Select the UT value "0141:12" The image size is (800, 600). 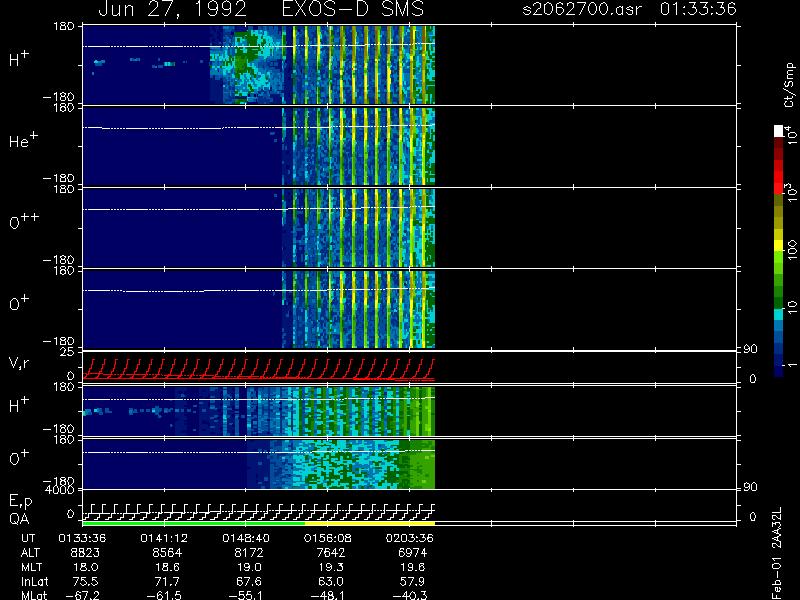pos(164,538)
